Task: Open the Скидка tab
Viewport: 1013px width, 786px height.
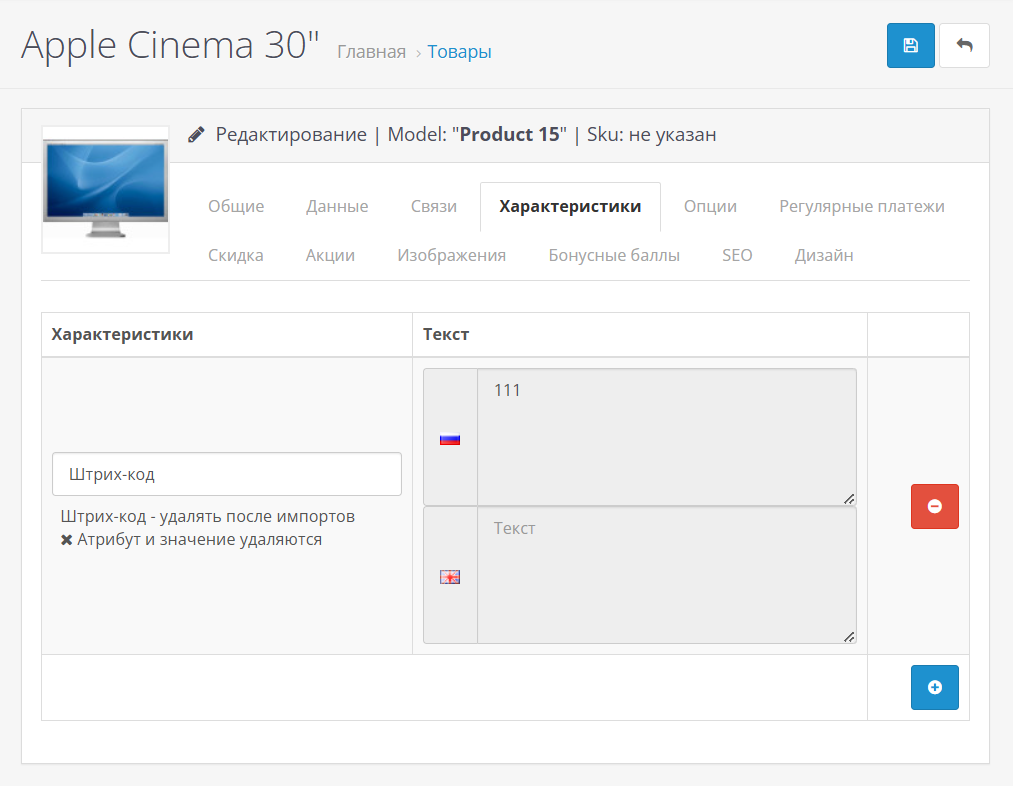Action: [236, 255]
